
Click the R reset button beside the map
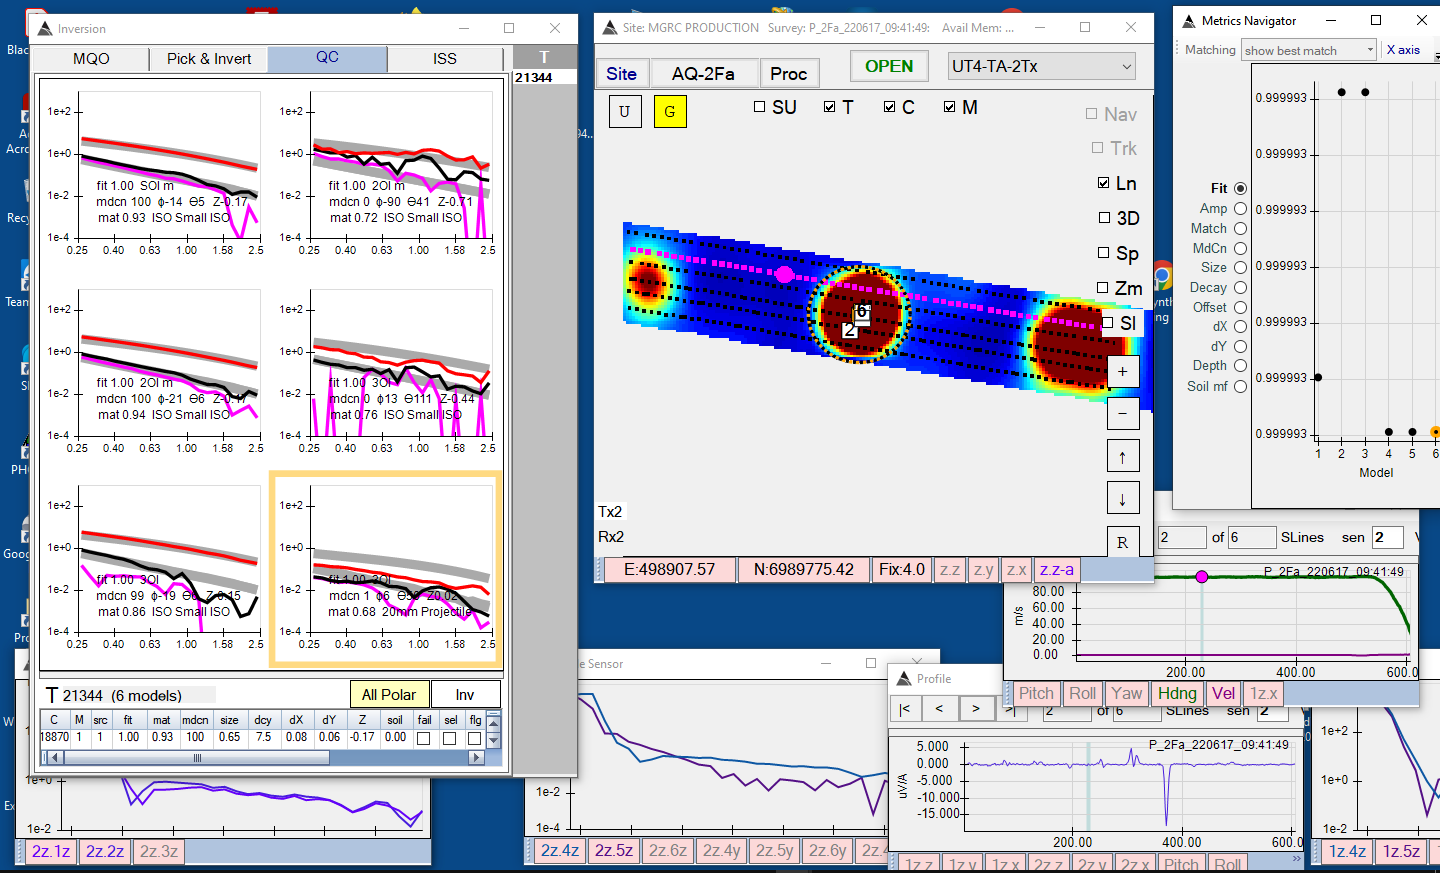click(x=1122, y=542)
